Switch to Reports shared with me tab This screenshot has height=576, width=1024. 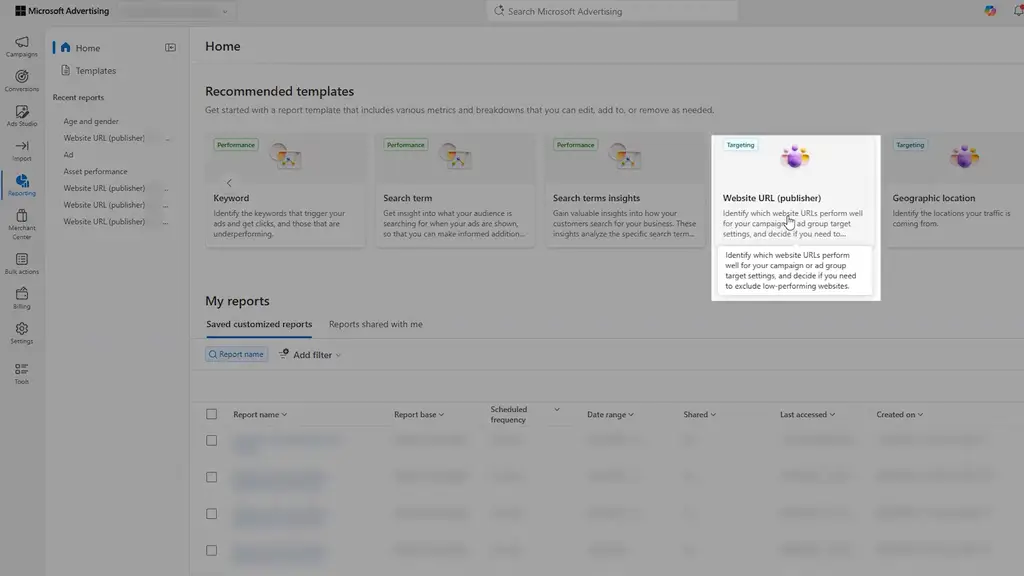(x=376, y=324)
